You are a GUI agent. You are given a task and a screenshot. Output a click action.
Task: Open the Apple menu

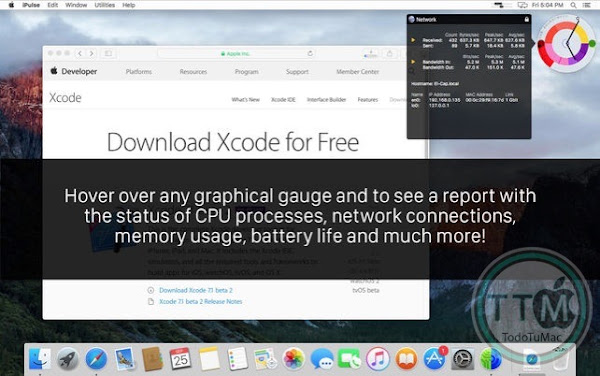coord(11,5)
